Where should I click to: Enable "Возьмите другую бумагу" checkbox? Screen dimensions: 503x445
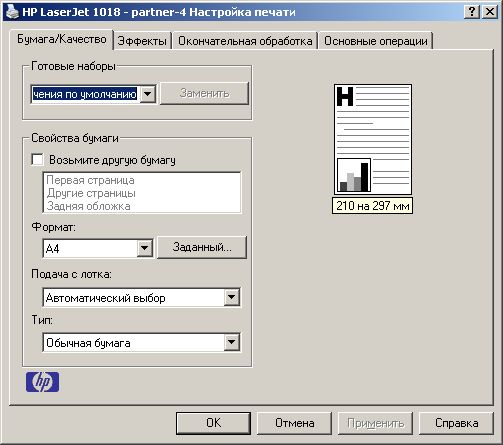[x=37, y=160]
